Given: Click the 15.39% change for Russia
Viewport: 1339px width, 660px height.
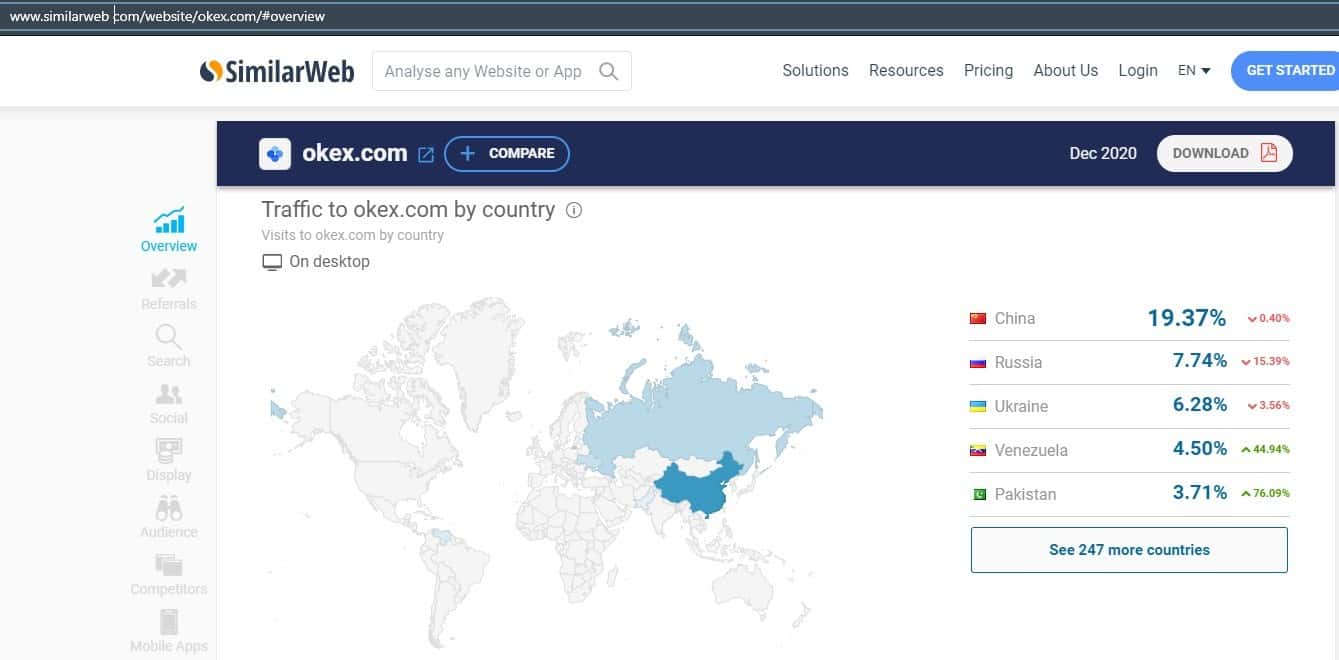Looking at the screenshot, I should tap(1265, 362).
